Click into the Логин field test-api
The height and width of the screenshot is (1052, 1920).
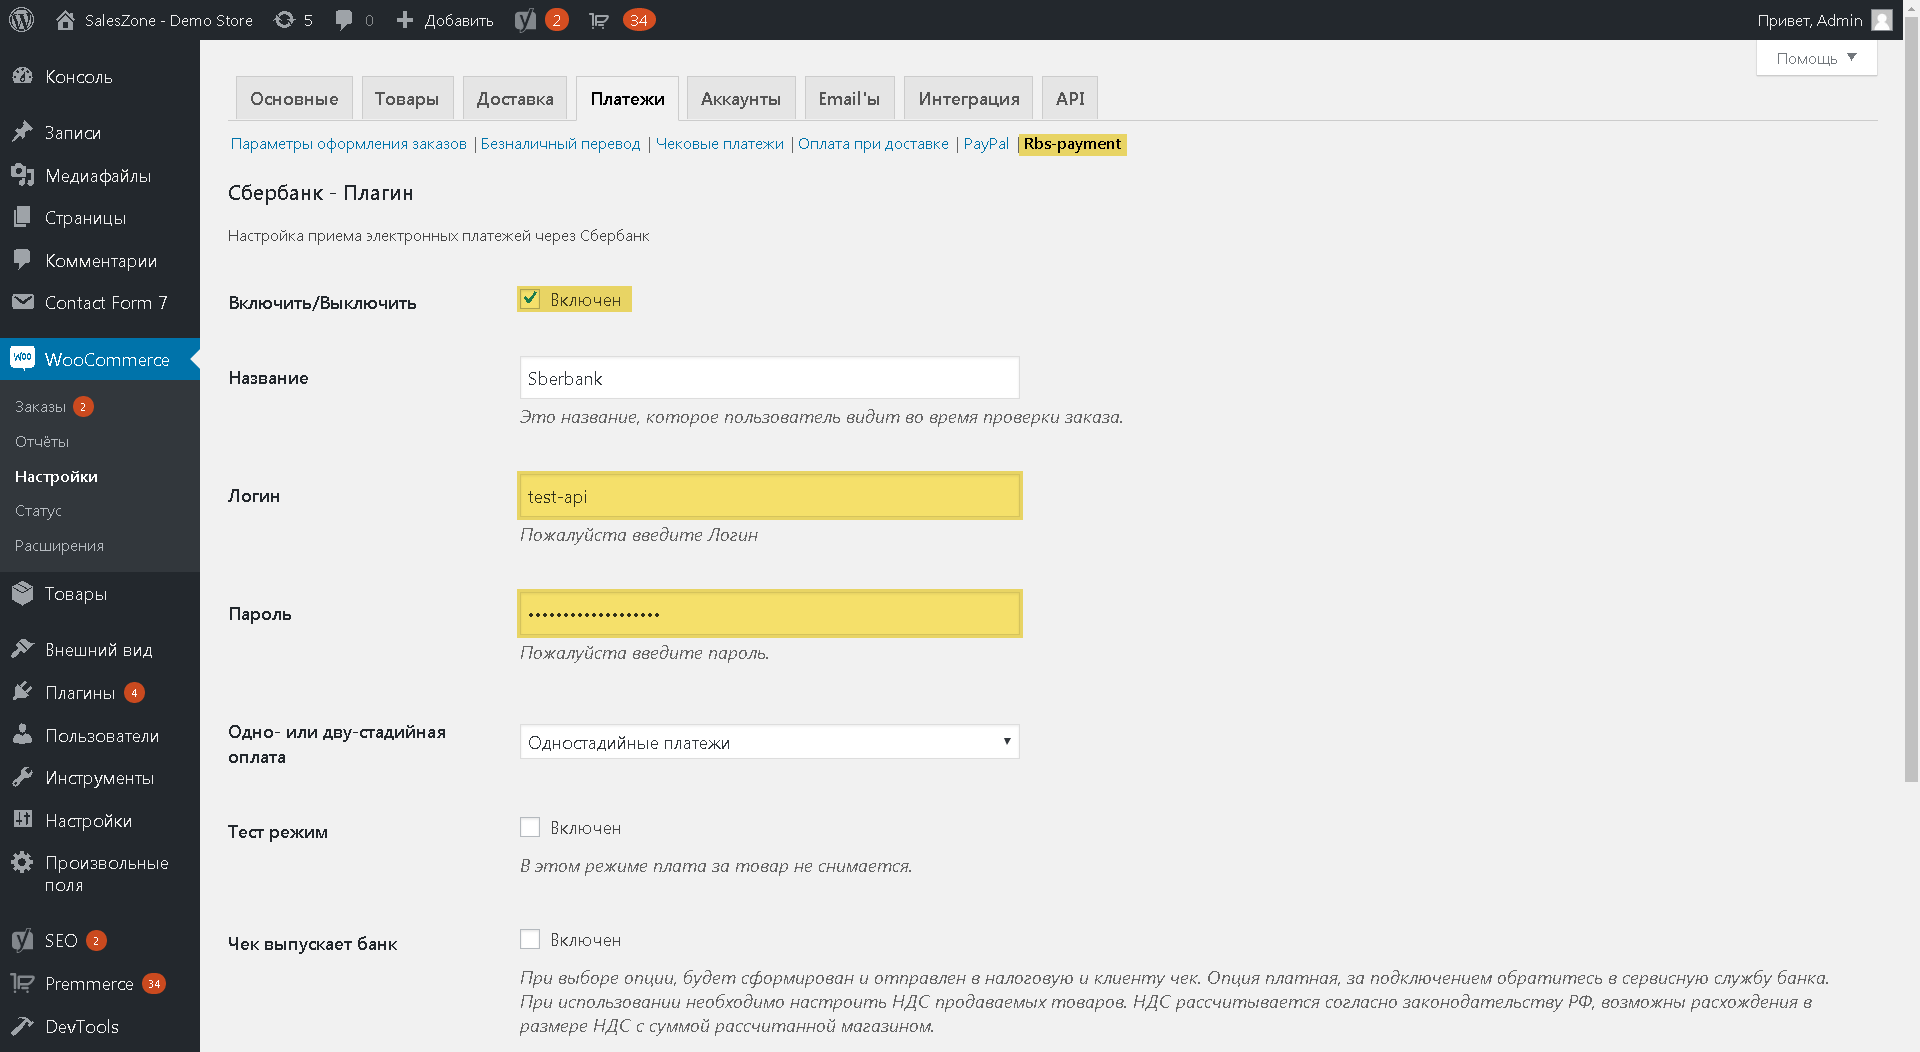click(769, 496)
